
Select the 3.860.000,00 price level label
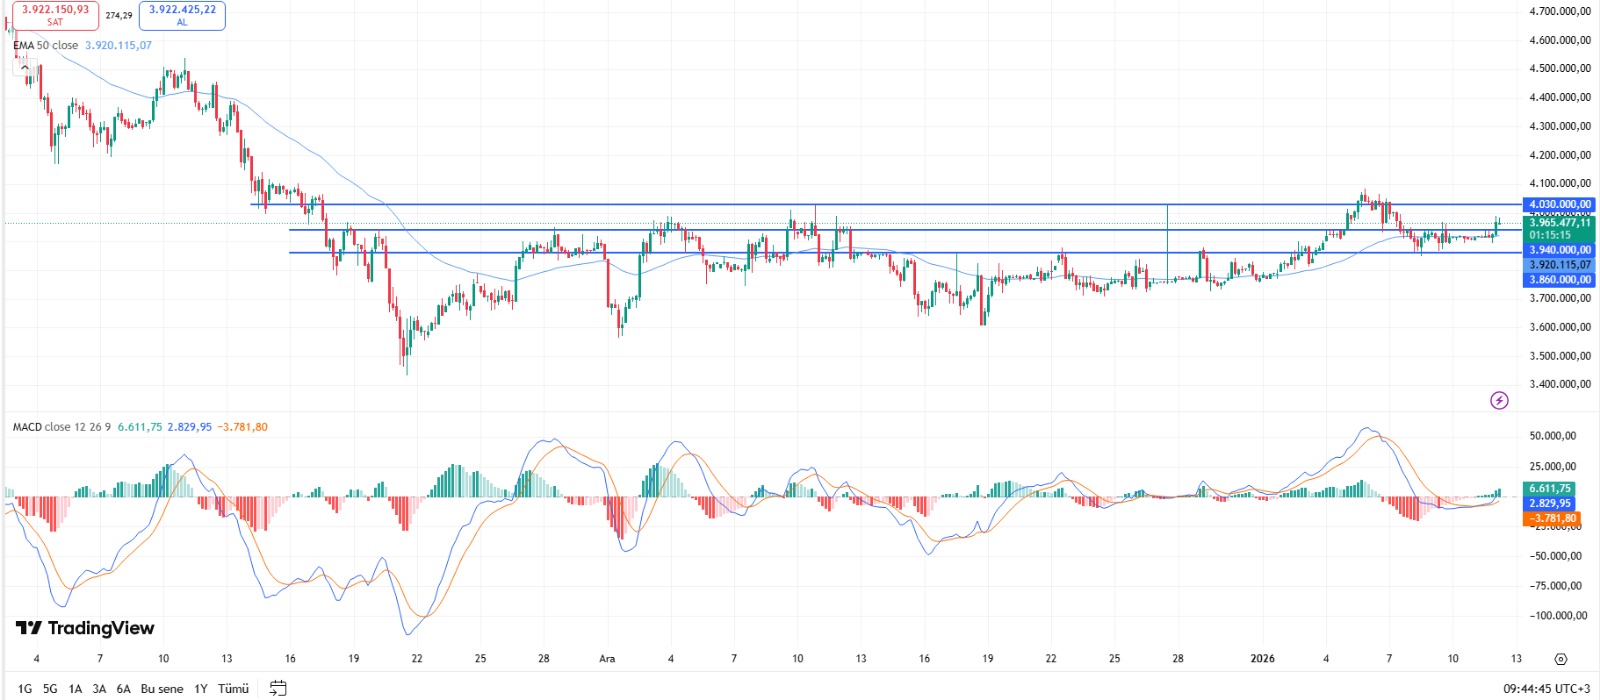pyautogui.click(x=1559, y=280)
